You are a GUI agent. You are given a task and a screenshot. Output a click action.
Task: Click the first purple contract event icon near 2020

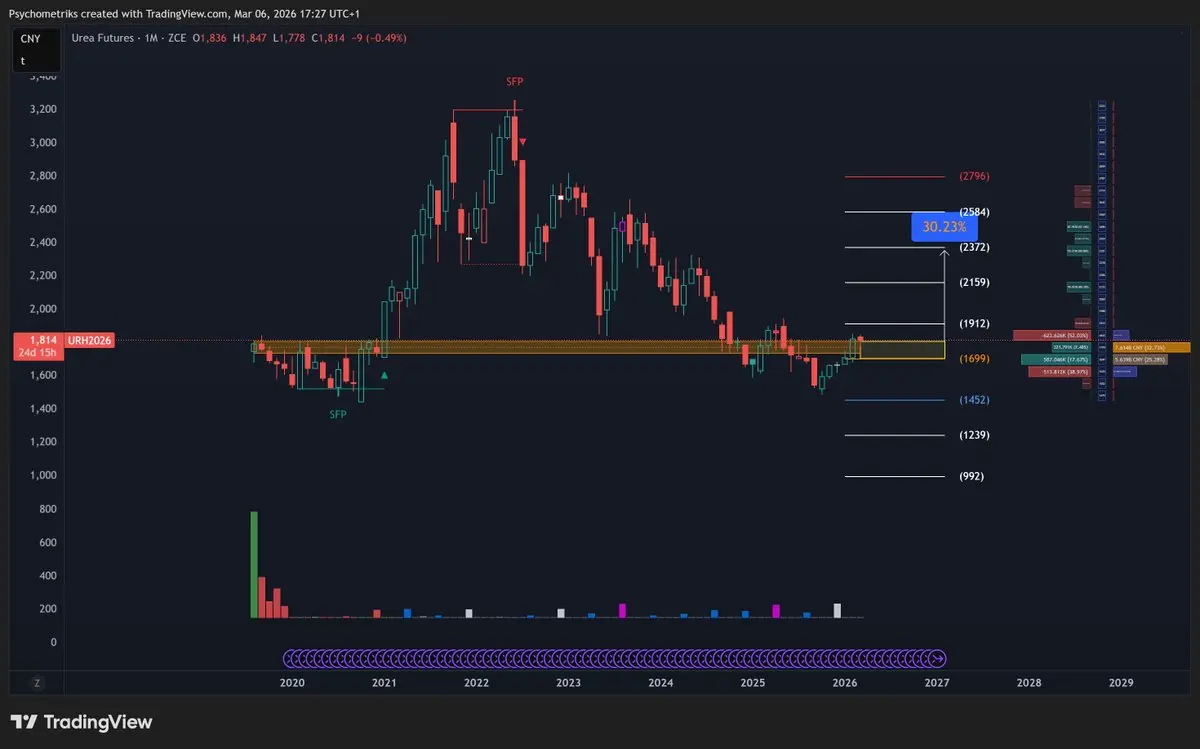[291, 658]
